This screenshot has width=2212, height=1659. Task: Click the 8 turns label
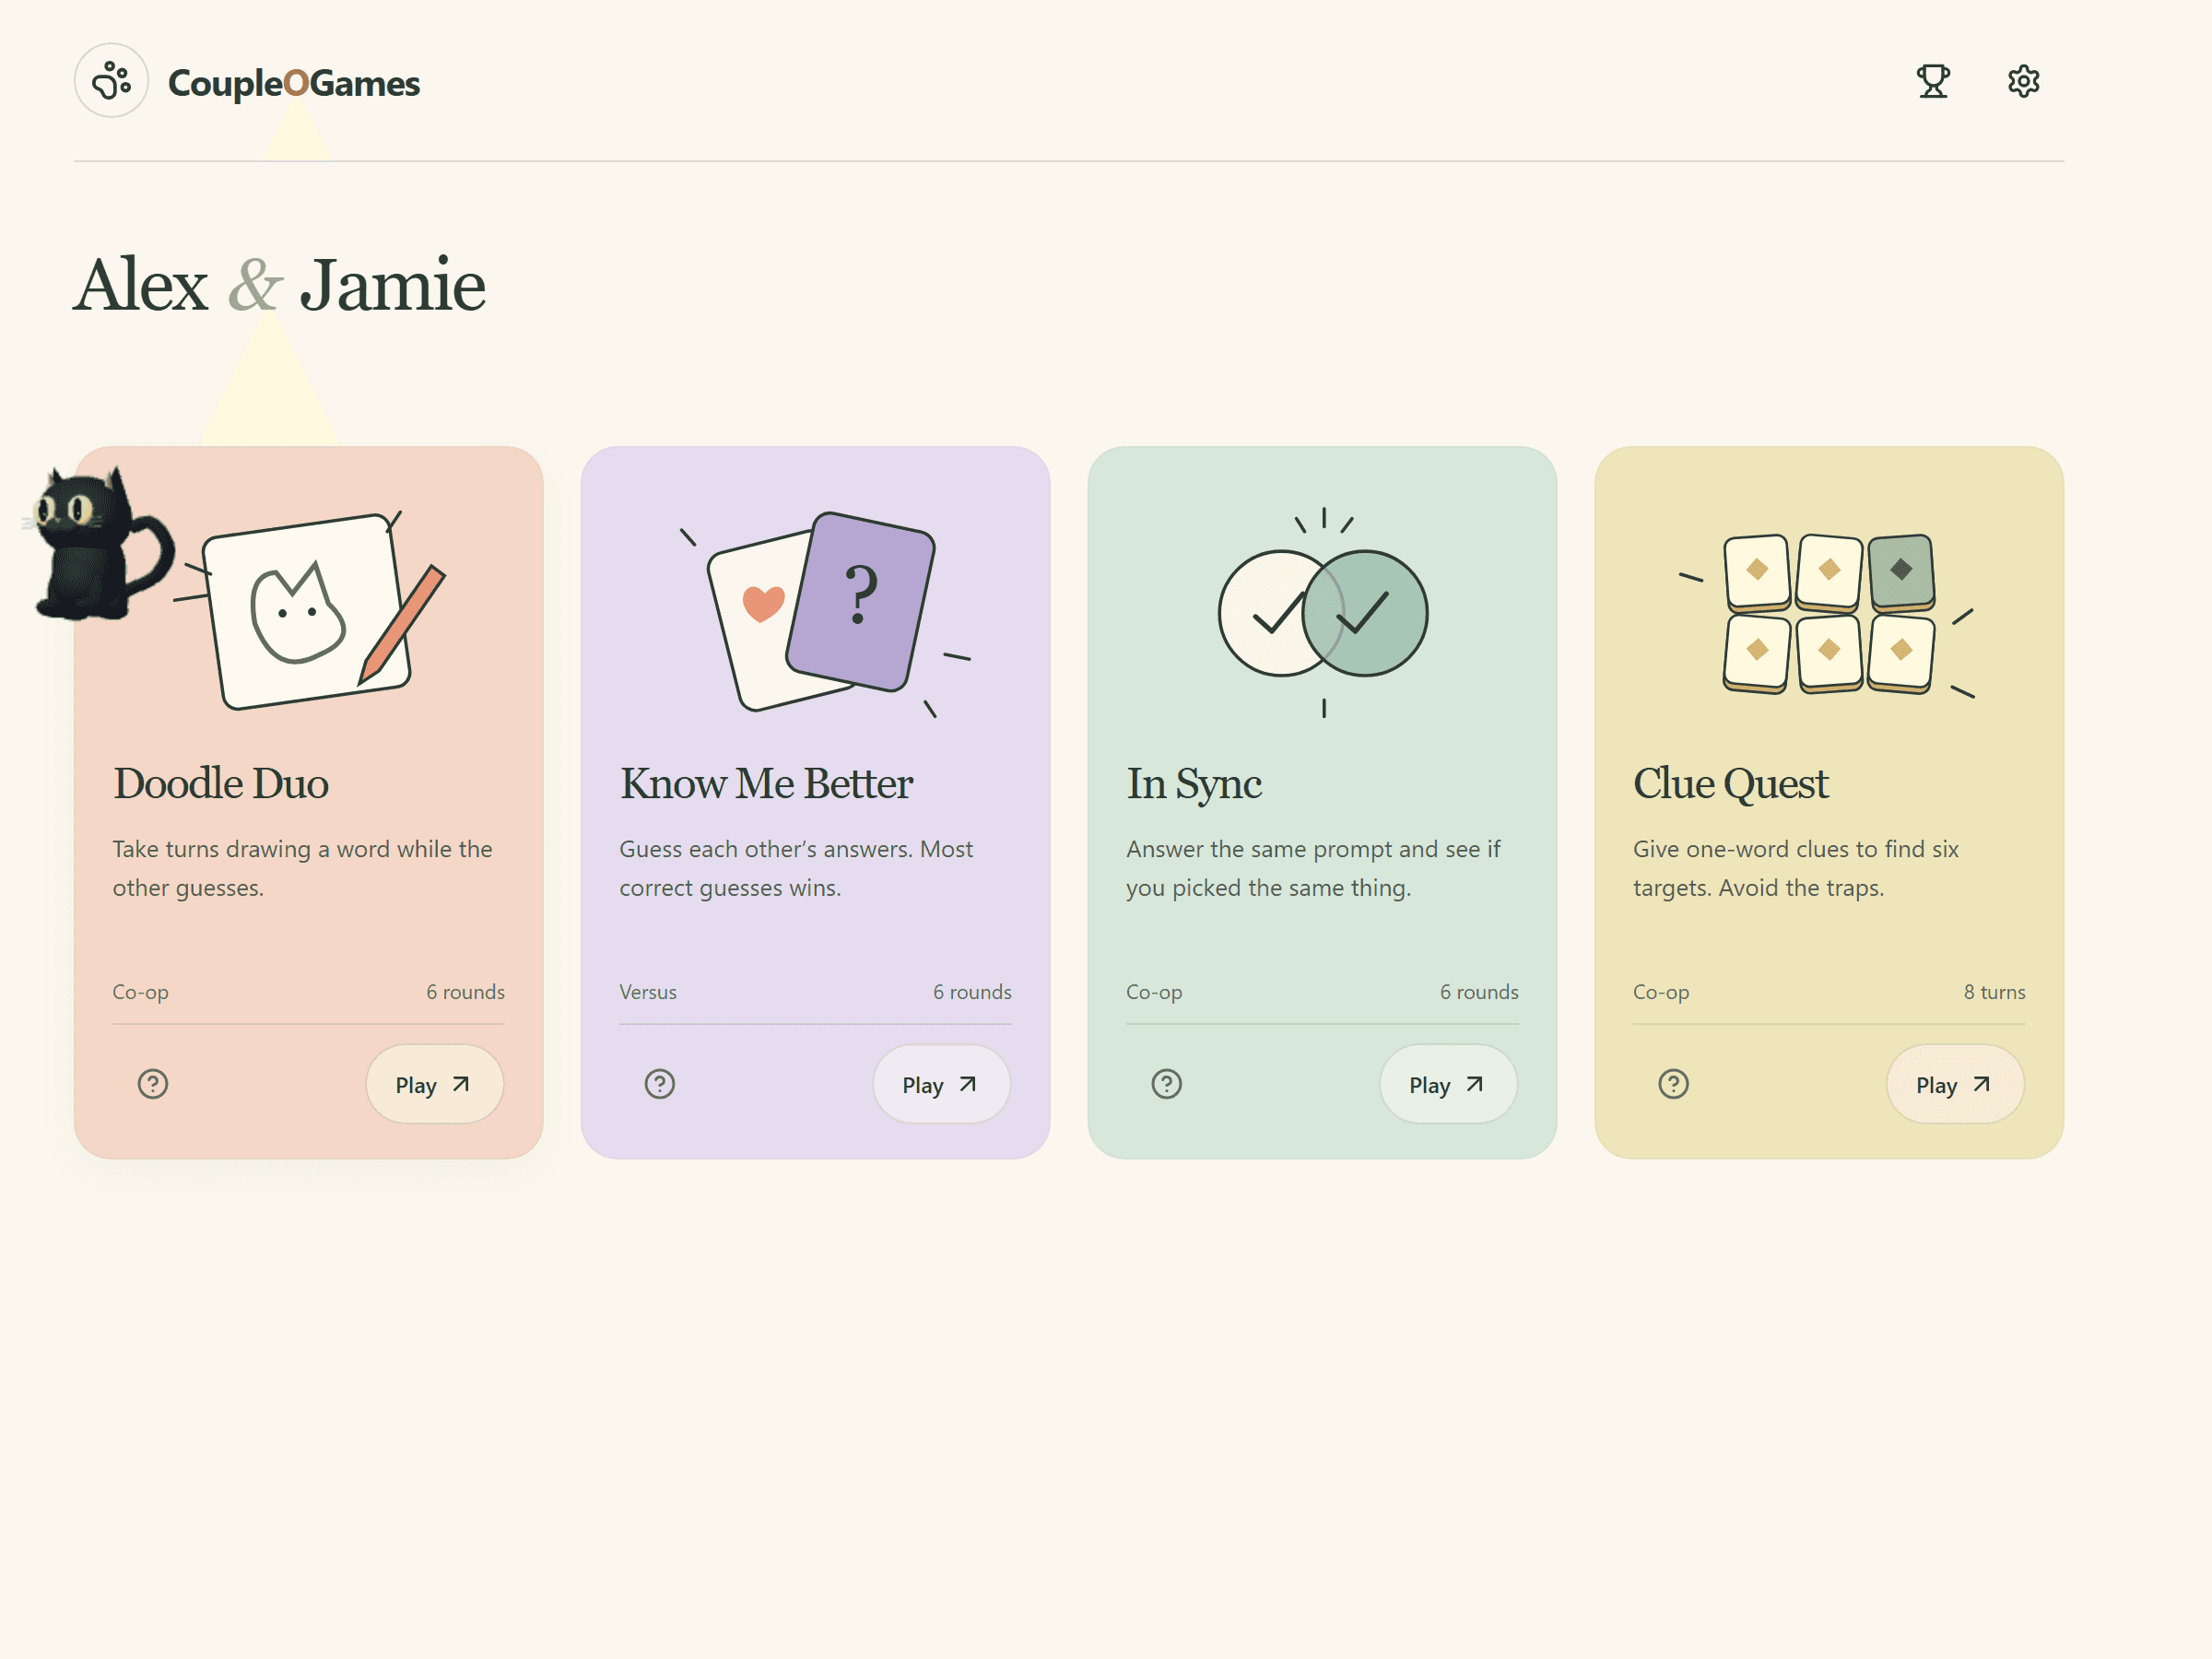click(1994, 992)
